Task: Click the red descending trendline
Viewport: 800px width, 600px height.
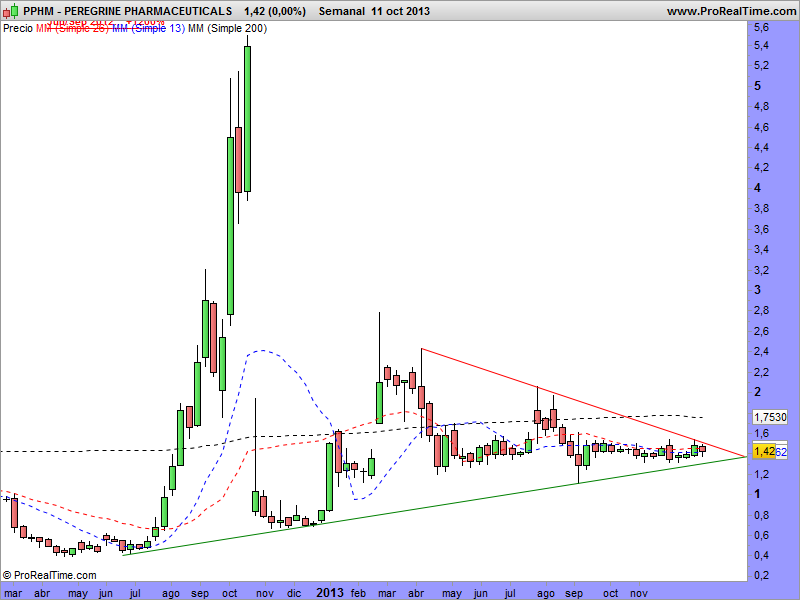Action: pyautogui.click(x=582, y=403)
